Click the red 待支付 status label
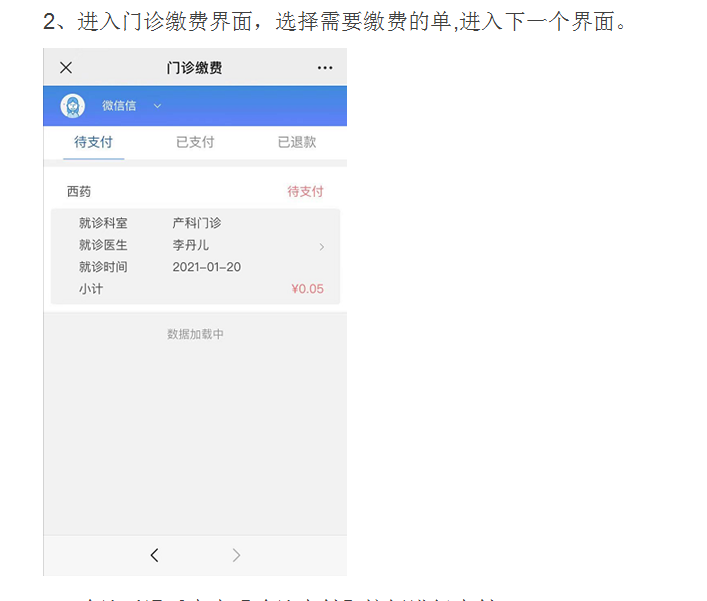The height and width of the screenshot is (601, 707). (305, 192)
